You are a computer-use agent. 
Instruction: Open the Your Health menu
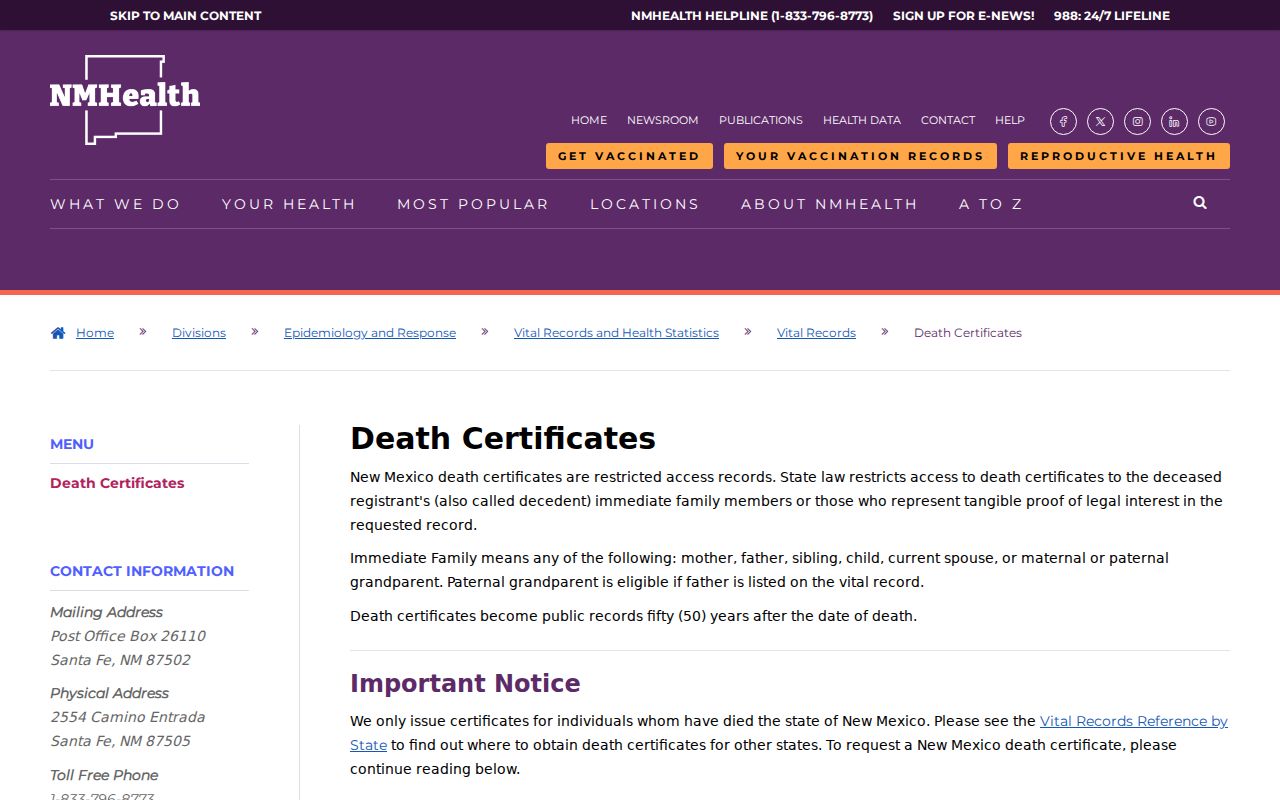point(289,204)
